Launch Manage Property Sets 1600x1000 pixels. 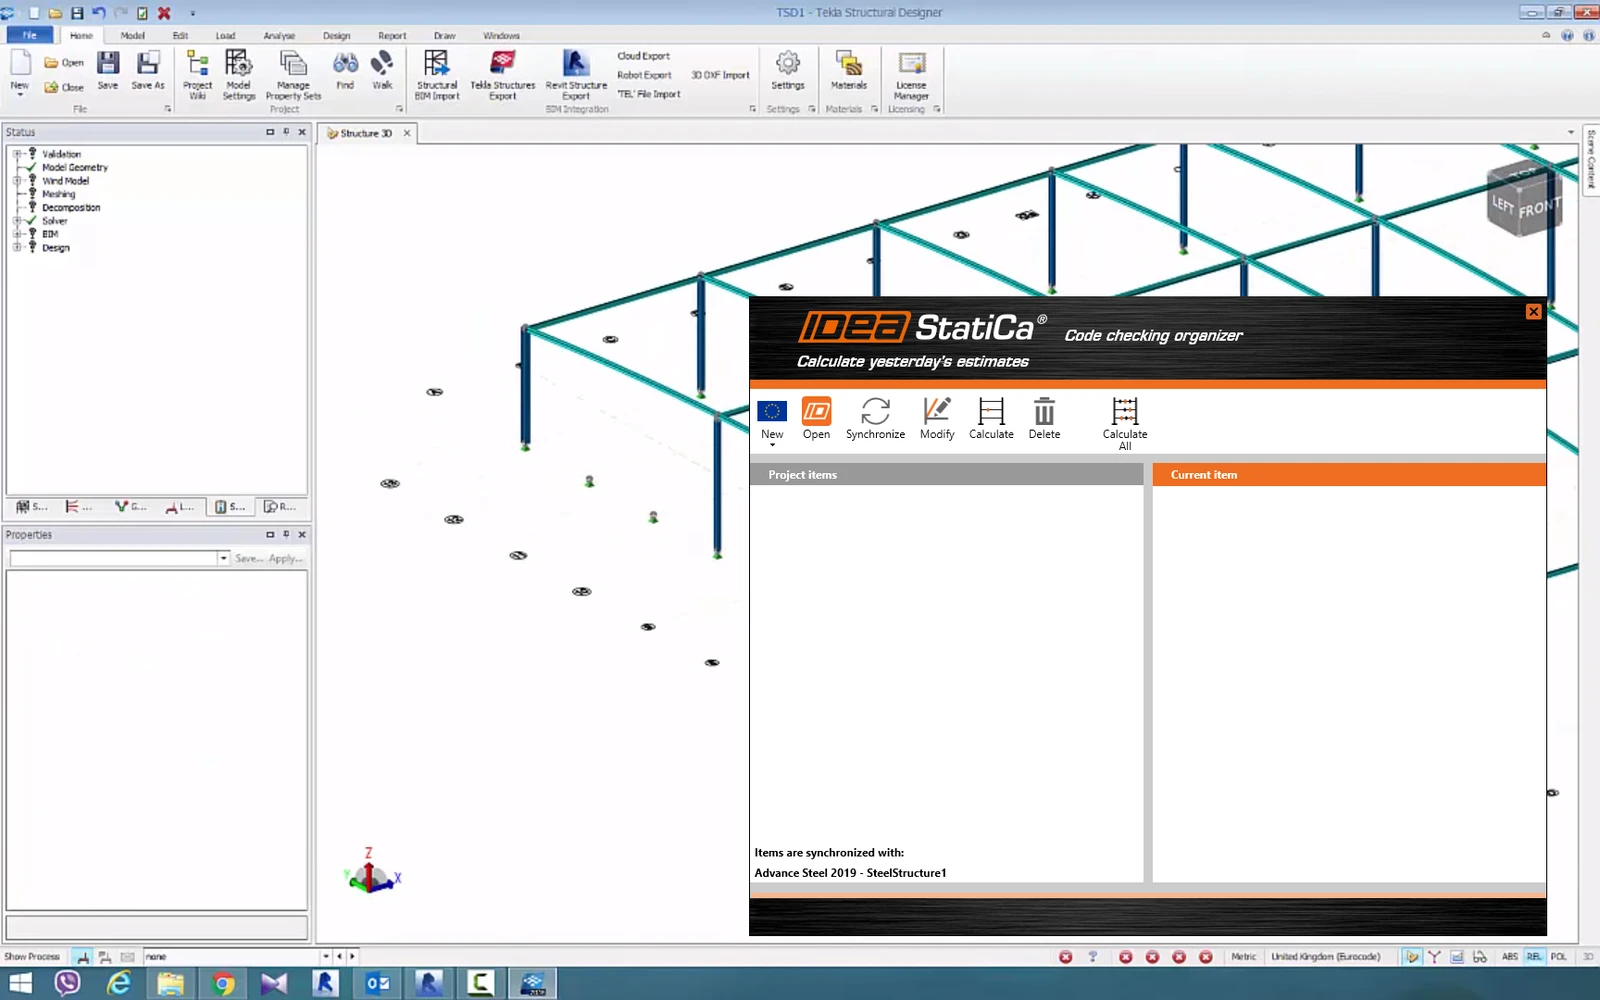click(293, 75)
